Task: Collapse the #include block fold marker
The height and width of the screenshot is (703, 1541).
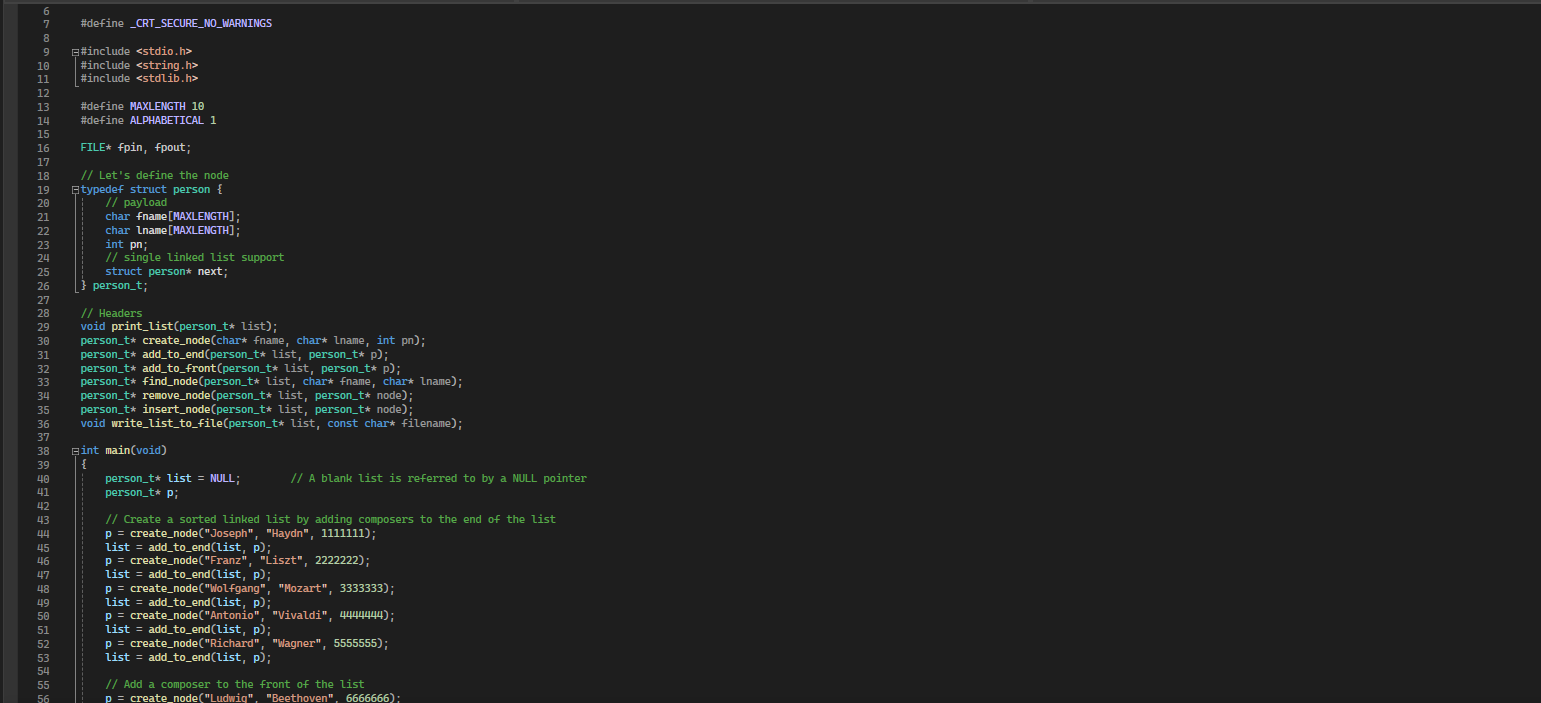Action: (74, 51)
